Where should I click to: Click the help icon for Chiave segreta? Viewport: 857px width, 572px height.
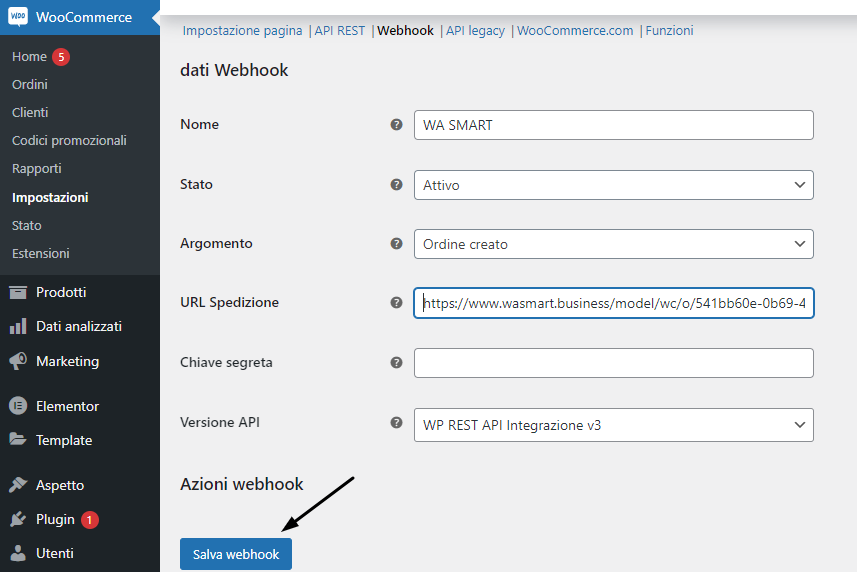[x=396, y=363]
